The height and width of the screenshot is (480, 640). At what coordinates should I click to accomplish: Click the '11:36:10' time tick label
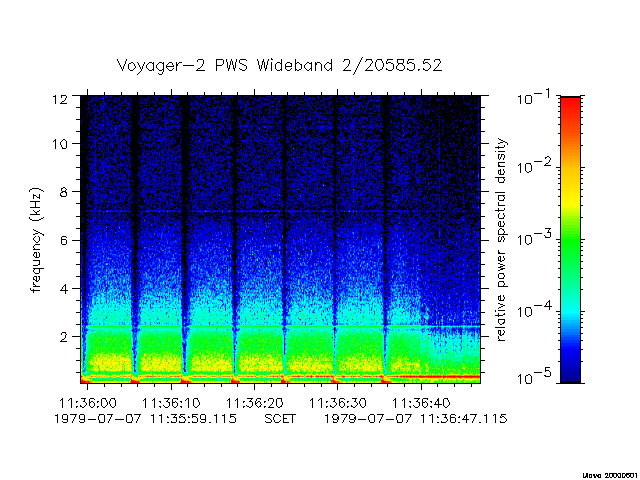(x=171, y=403)
